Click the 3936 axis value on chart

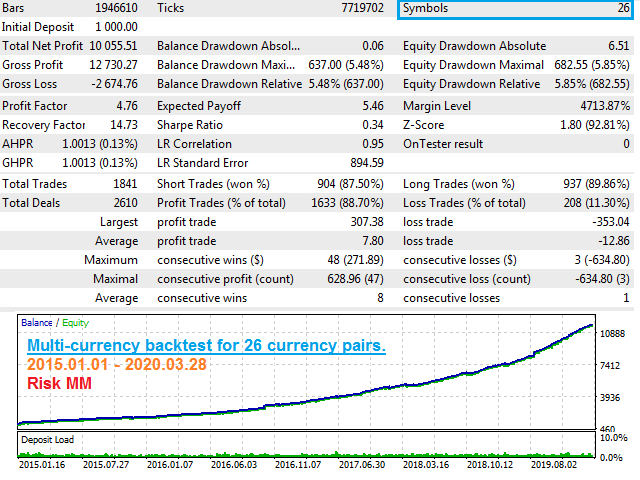point(610,397)
